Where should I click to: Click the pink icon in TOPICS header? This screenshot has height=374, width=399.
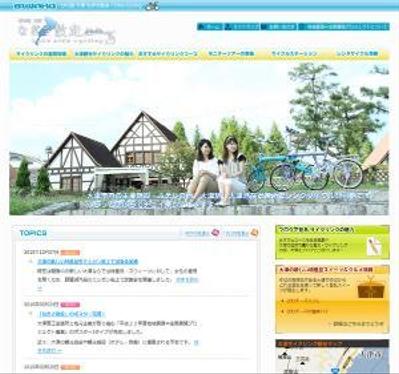point(215,233)
